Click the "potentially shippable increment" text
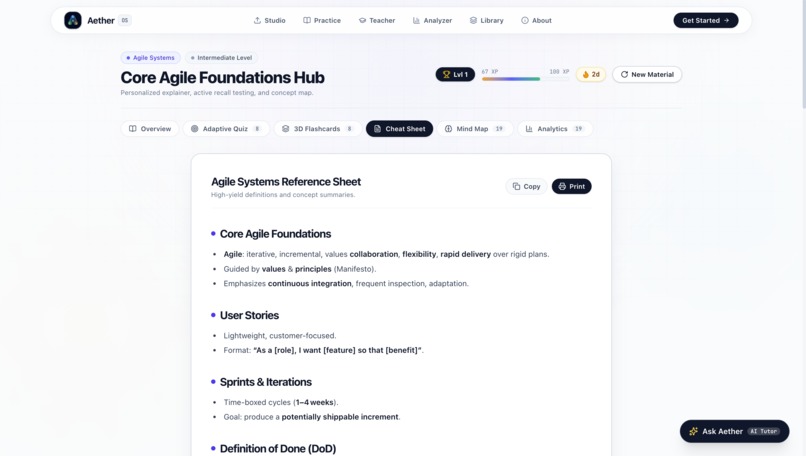The height and width of the screenshot is (456, 806). coord(340,417)
